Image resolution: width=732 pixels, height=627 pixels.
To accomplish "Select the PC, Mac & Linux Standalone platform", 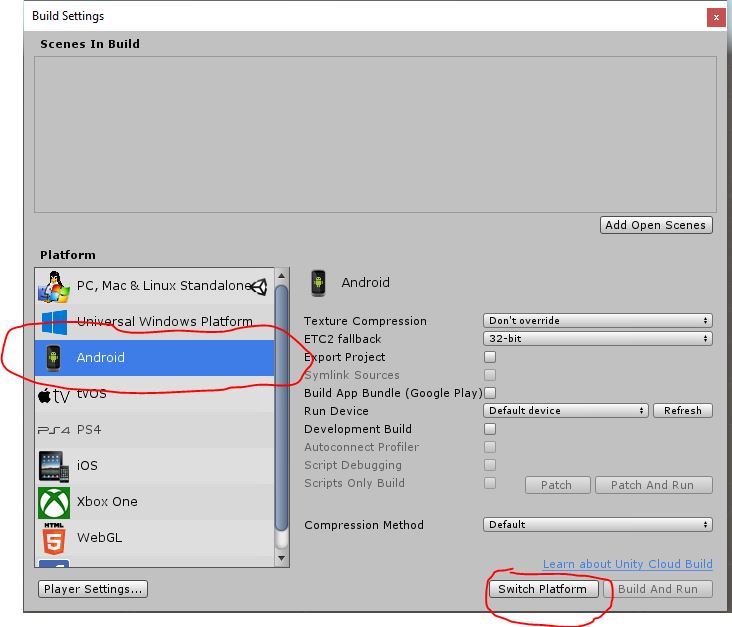I will pyautogui.click(x=155, y=286).
